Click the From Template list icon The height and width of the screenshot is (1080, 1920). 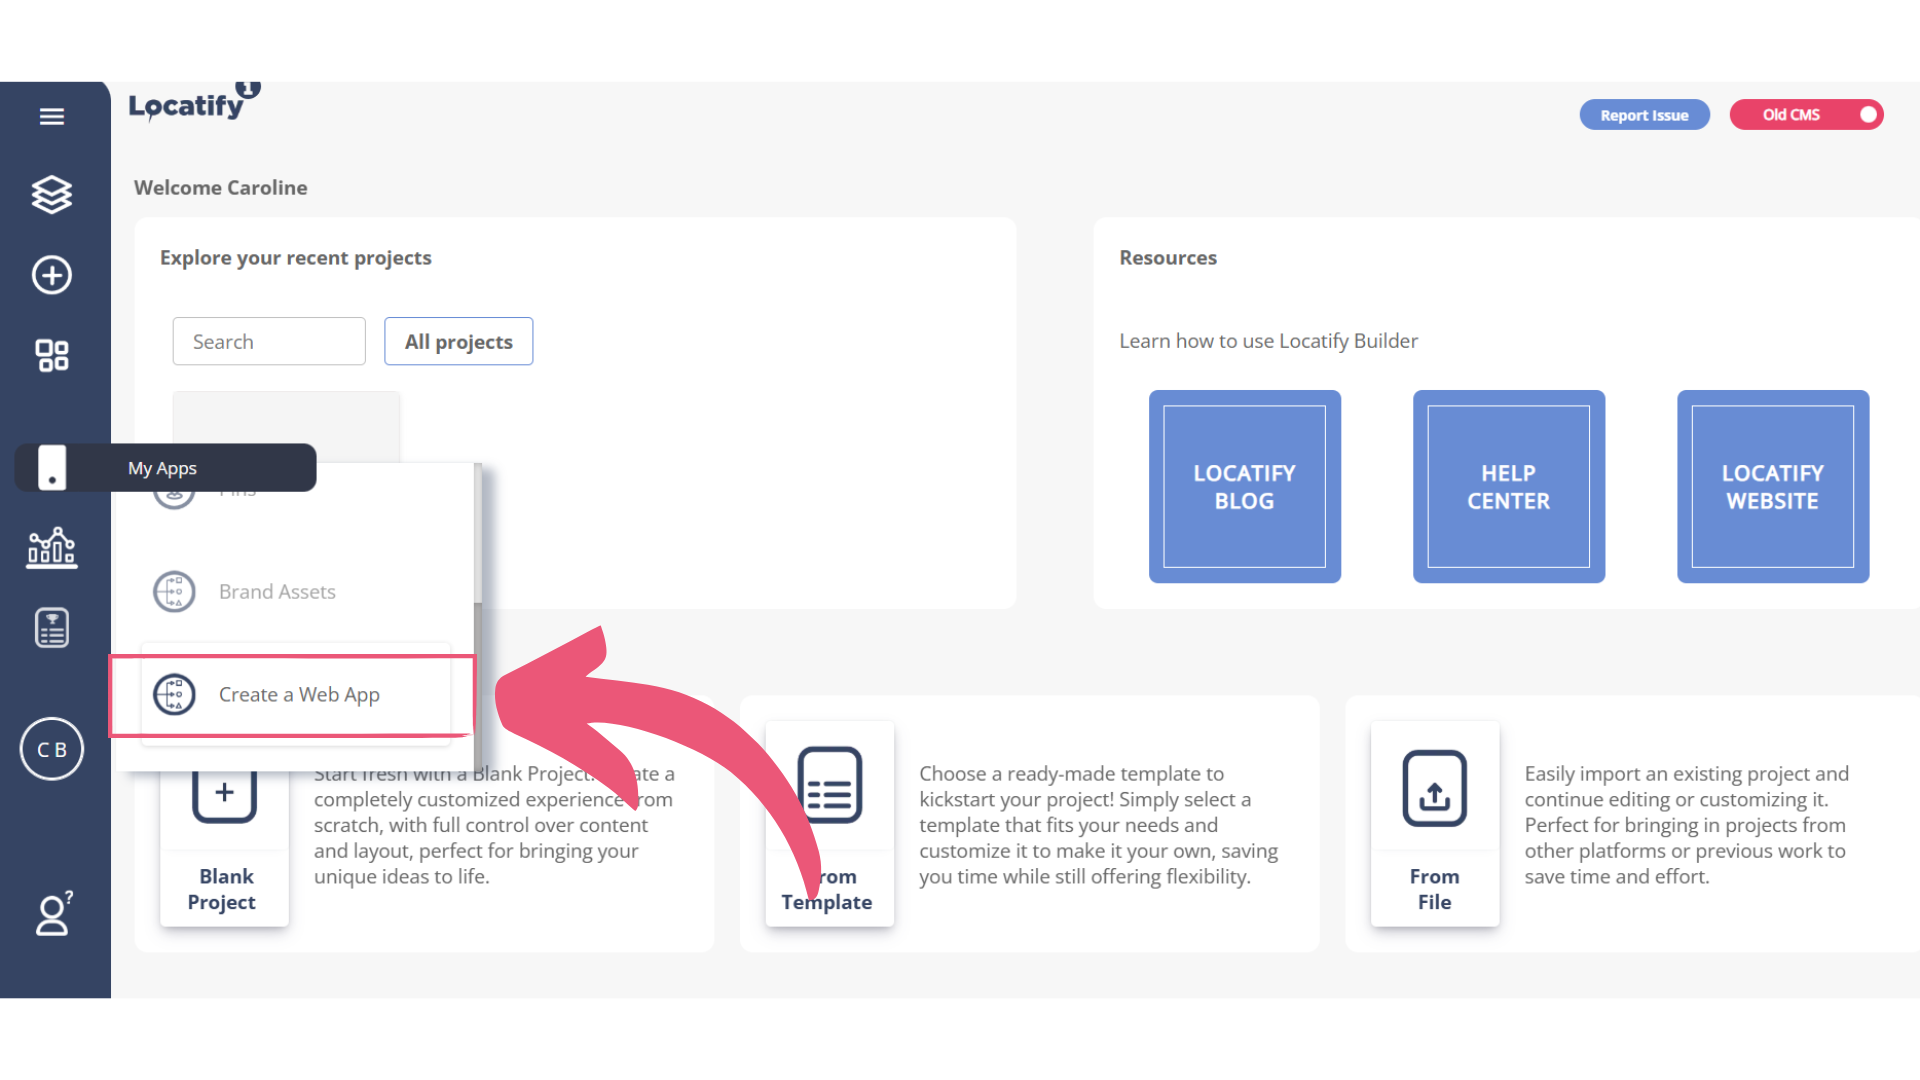coord(830,785)
